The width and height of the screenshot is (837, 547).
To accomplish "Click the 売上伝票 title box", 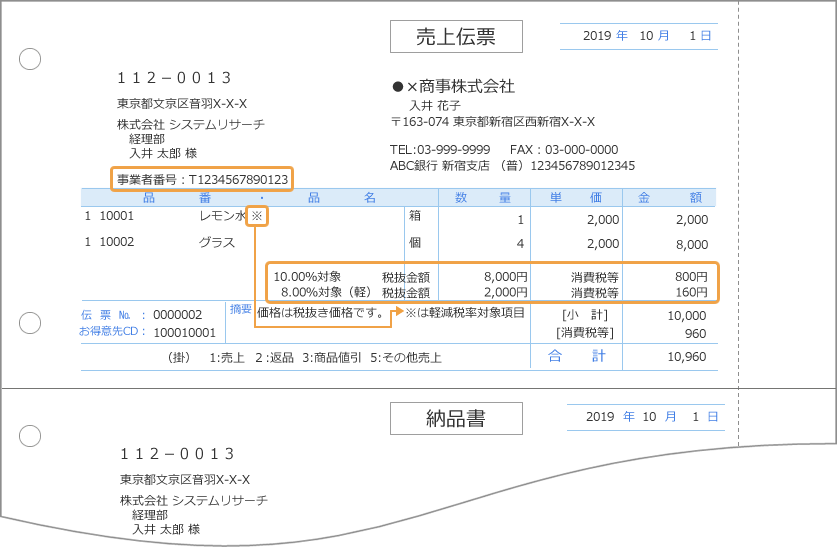I will pos(456,36).
